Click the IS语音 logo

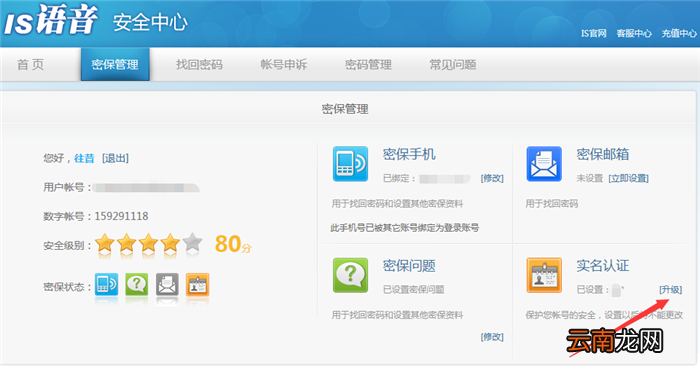click(50, 20)
